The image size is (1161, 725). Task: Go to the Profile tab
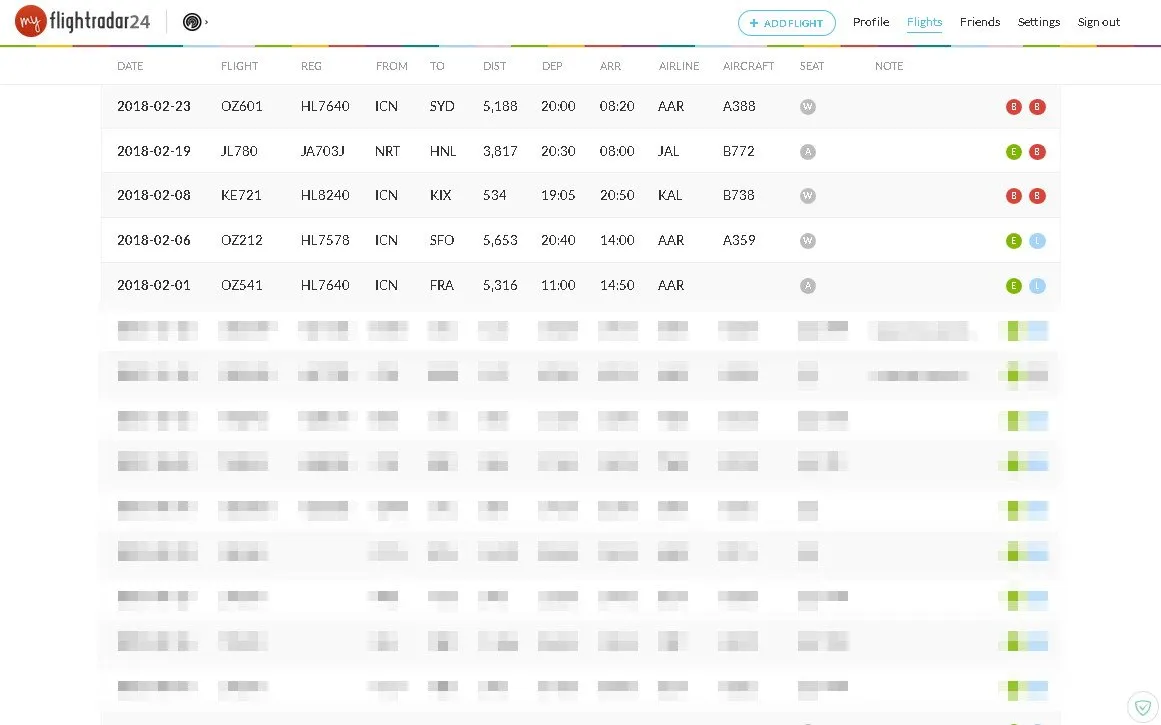click(871, 22)
